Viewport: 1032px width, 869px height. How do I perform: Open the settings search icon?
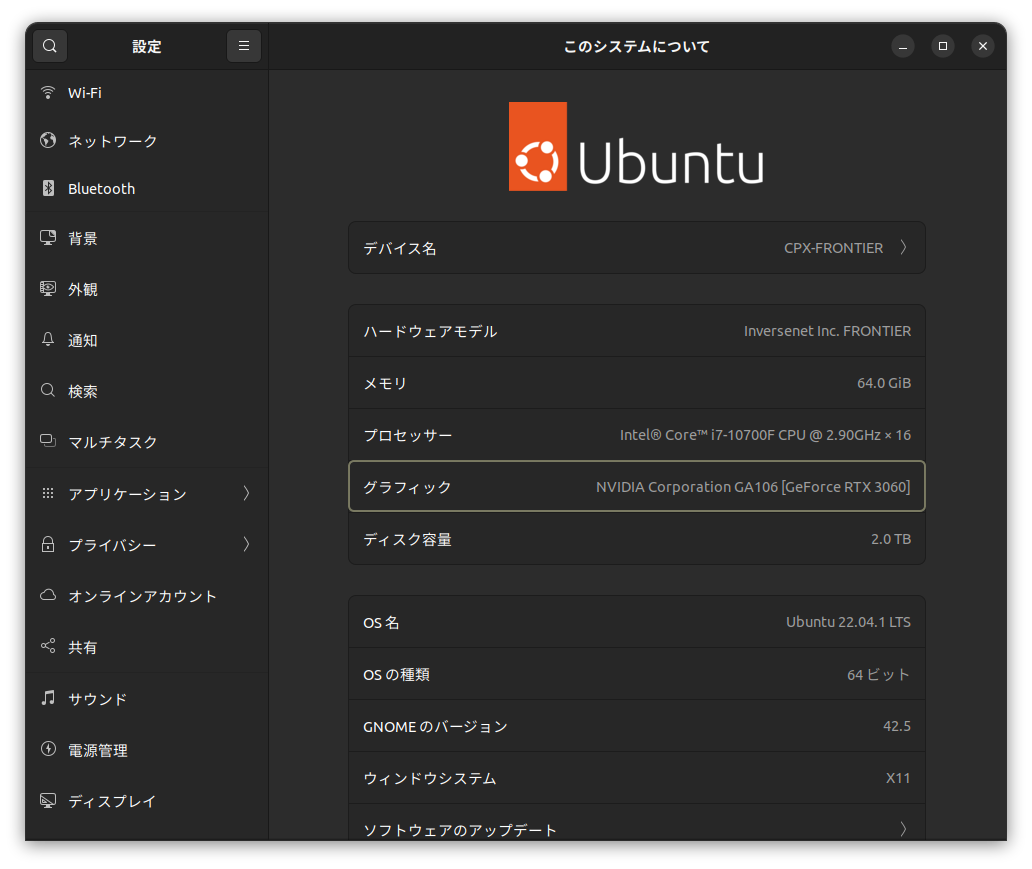pos(50,46)
